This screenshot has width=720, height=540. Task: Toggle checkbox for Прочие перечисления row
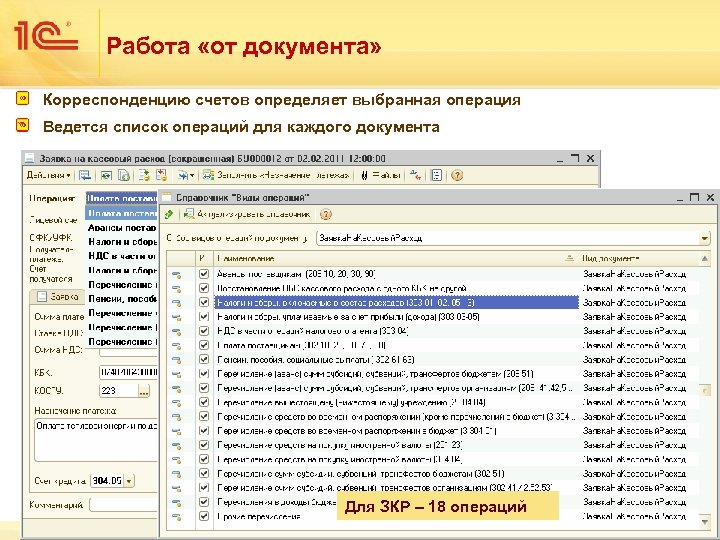click(204, 516)
